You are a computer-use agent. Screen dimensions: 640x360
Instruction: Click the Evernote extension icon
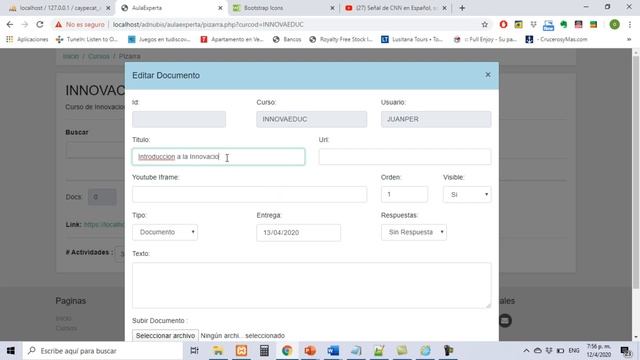point(564,24)
